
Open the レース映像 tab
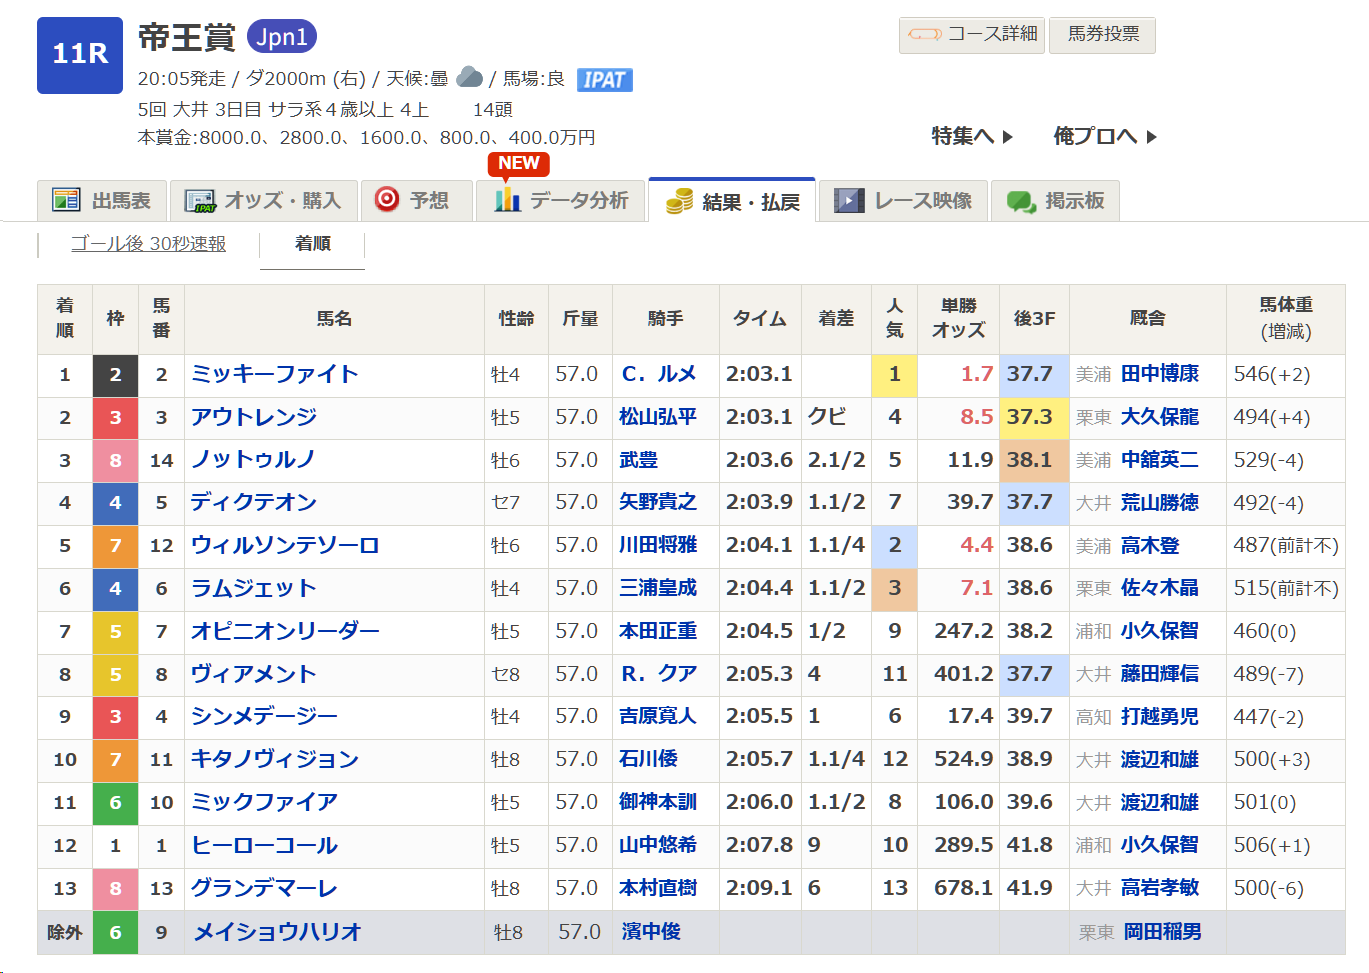point(903,201)
